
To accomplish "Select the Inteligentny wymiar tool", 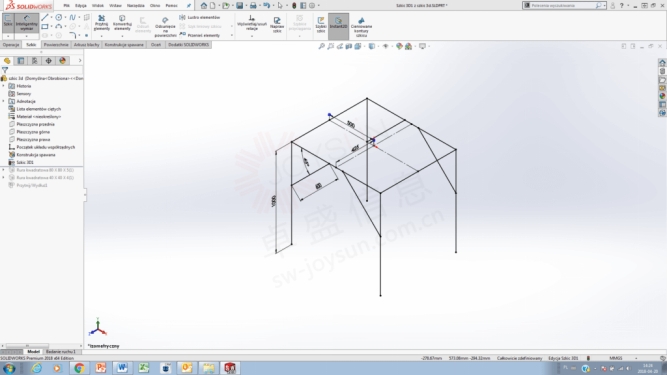I will (26, 23).
